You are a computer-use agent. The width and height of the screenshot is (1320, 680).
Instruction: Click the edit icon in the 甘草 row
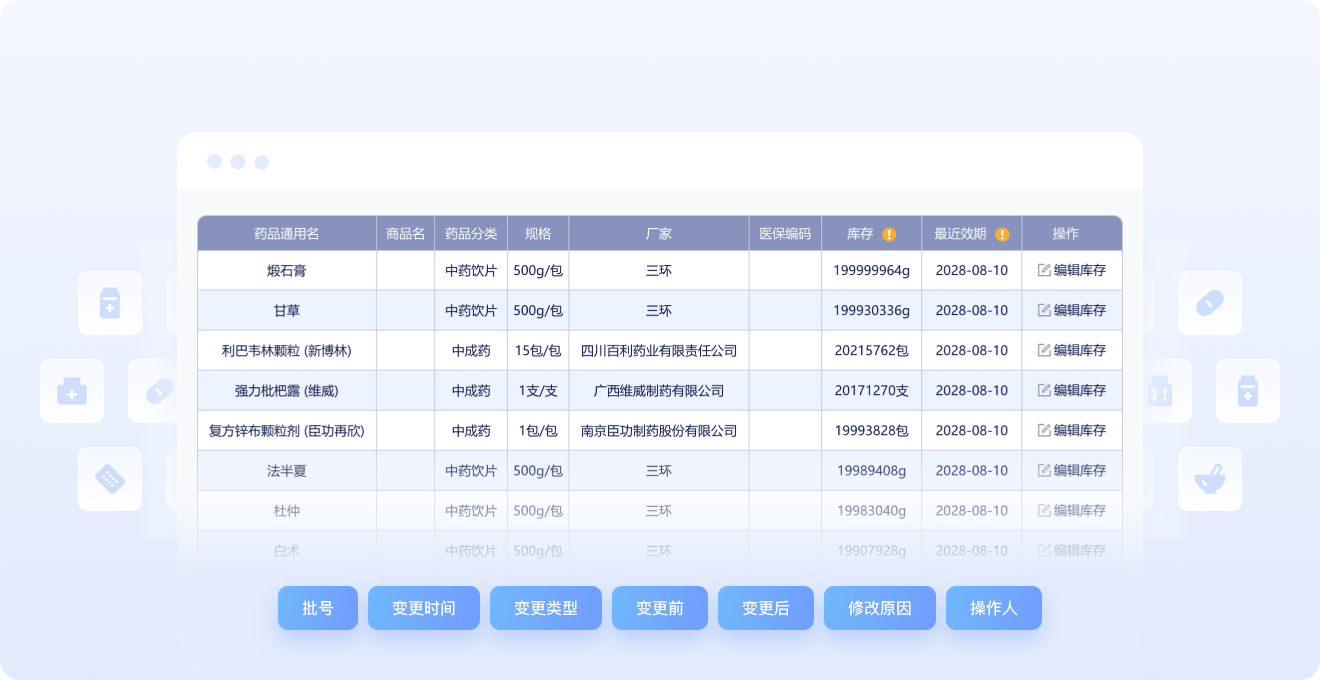[1044, 310]
